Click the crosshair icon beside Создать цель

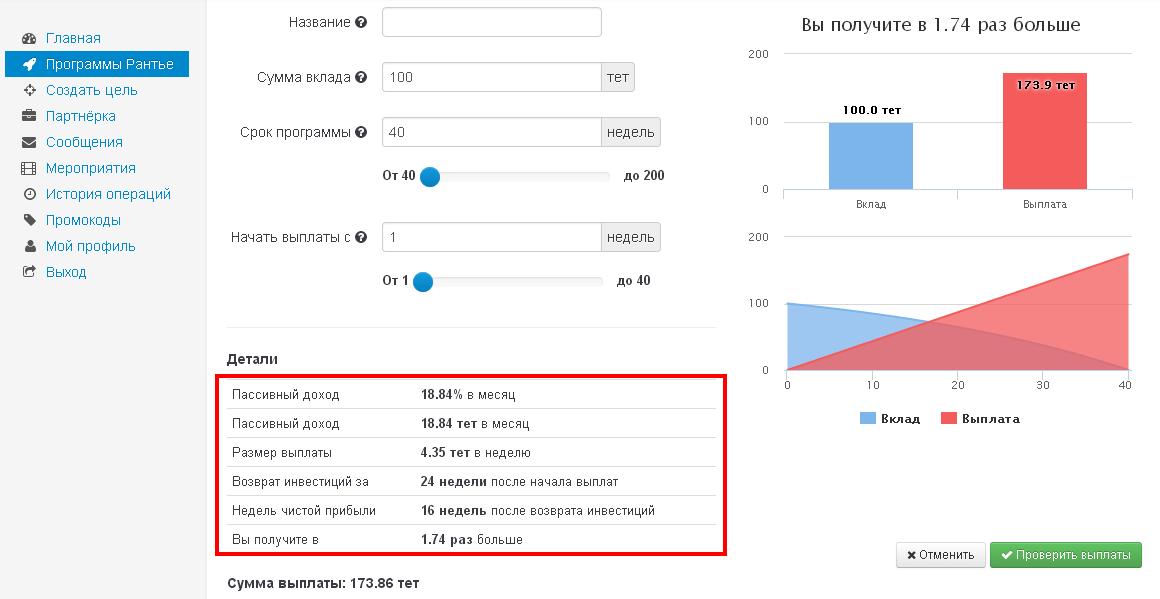tap(28, 90)
